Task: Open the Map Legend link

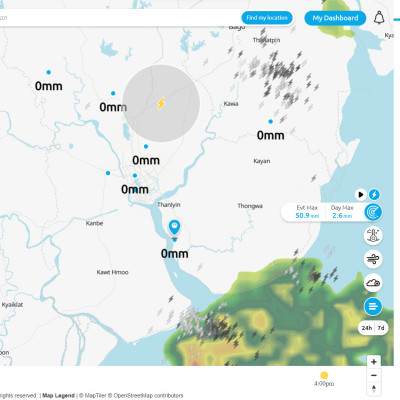Action: (x=58, y=395)
